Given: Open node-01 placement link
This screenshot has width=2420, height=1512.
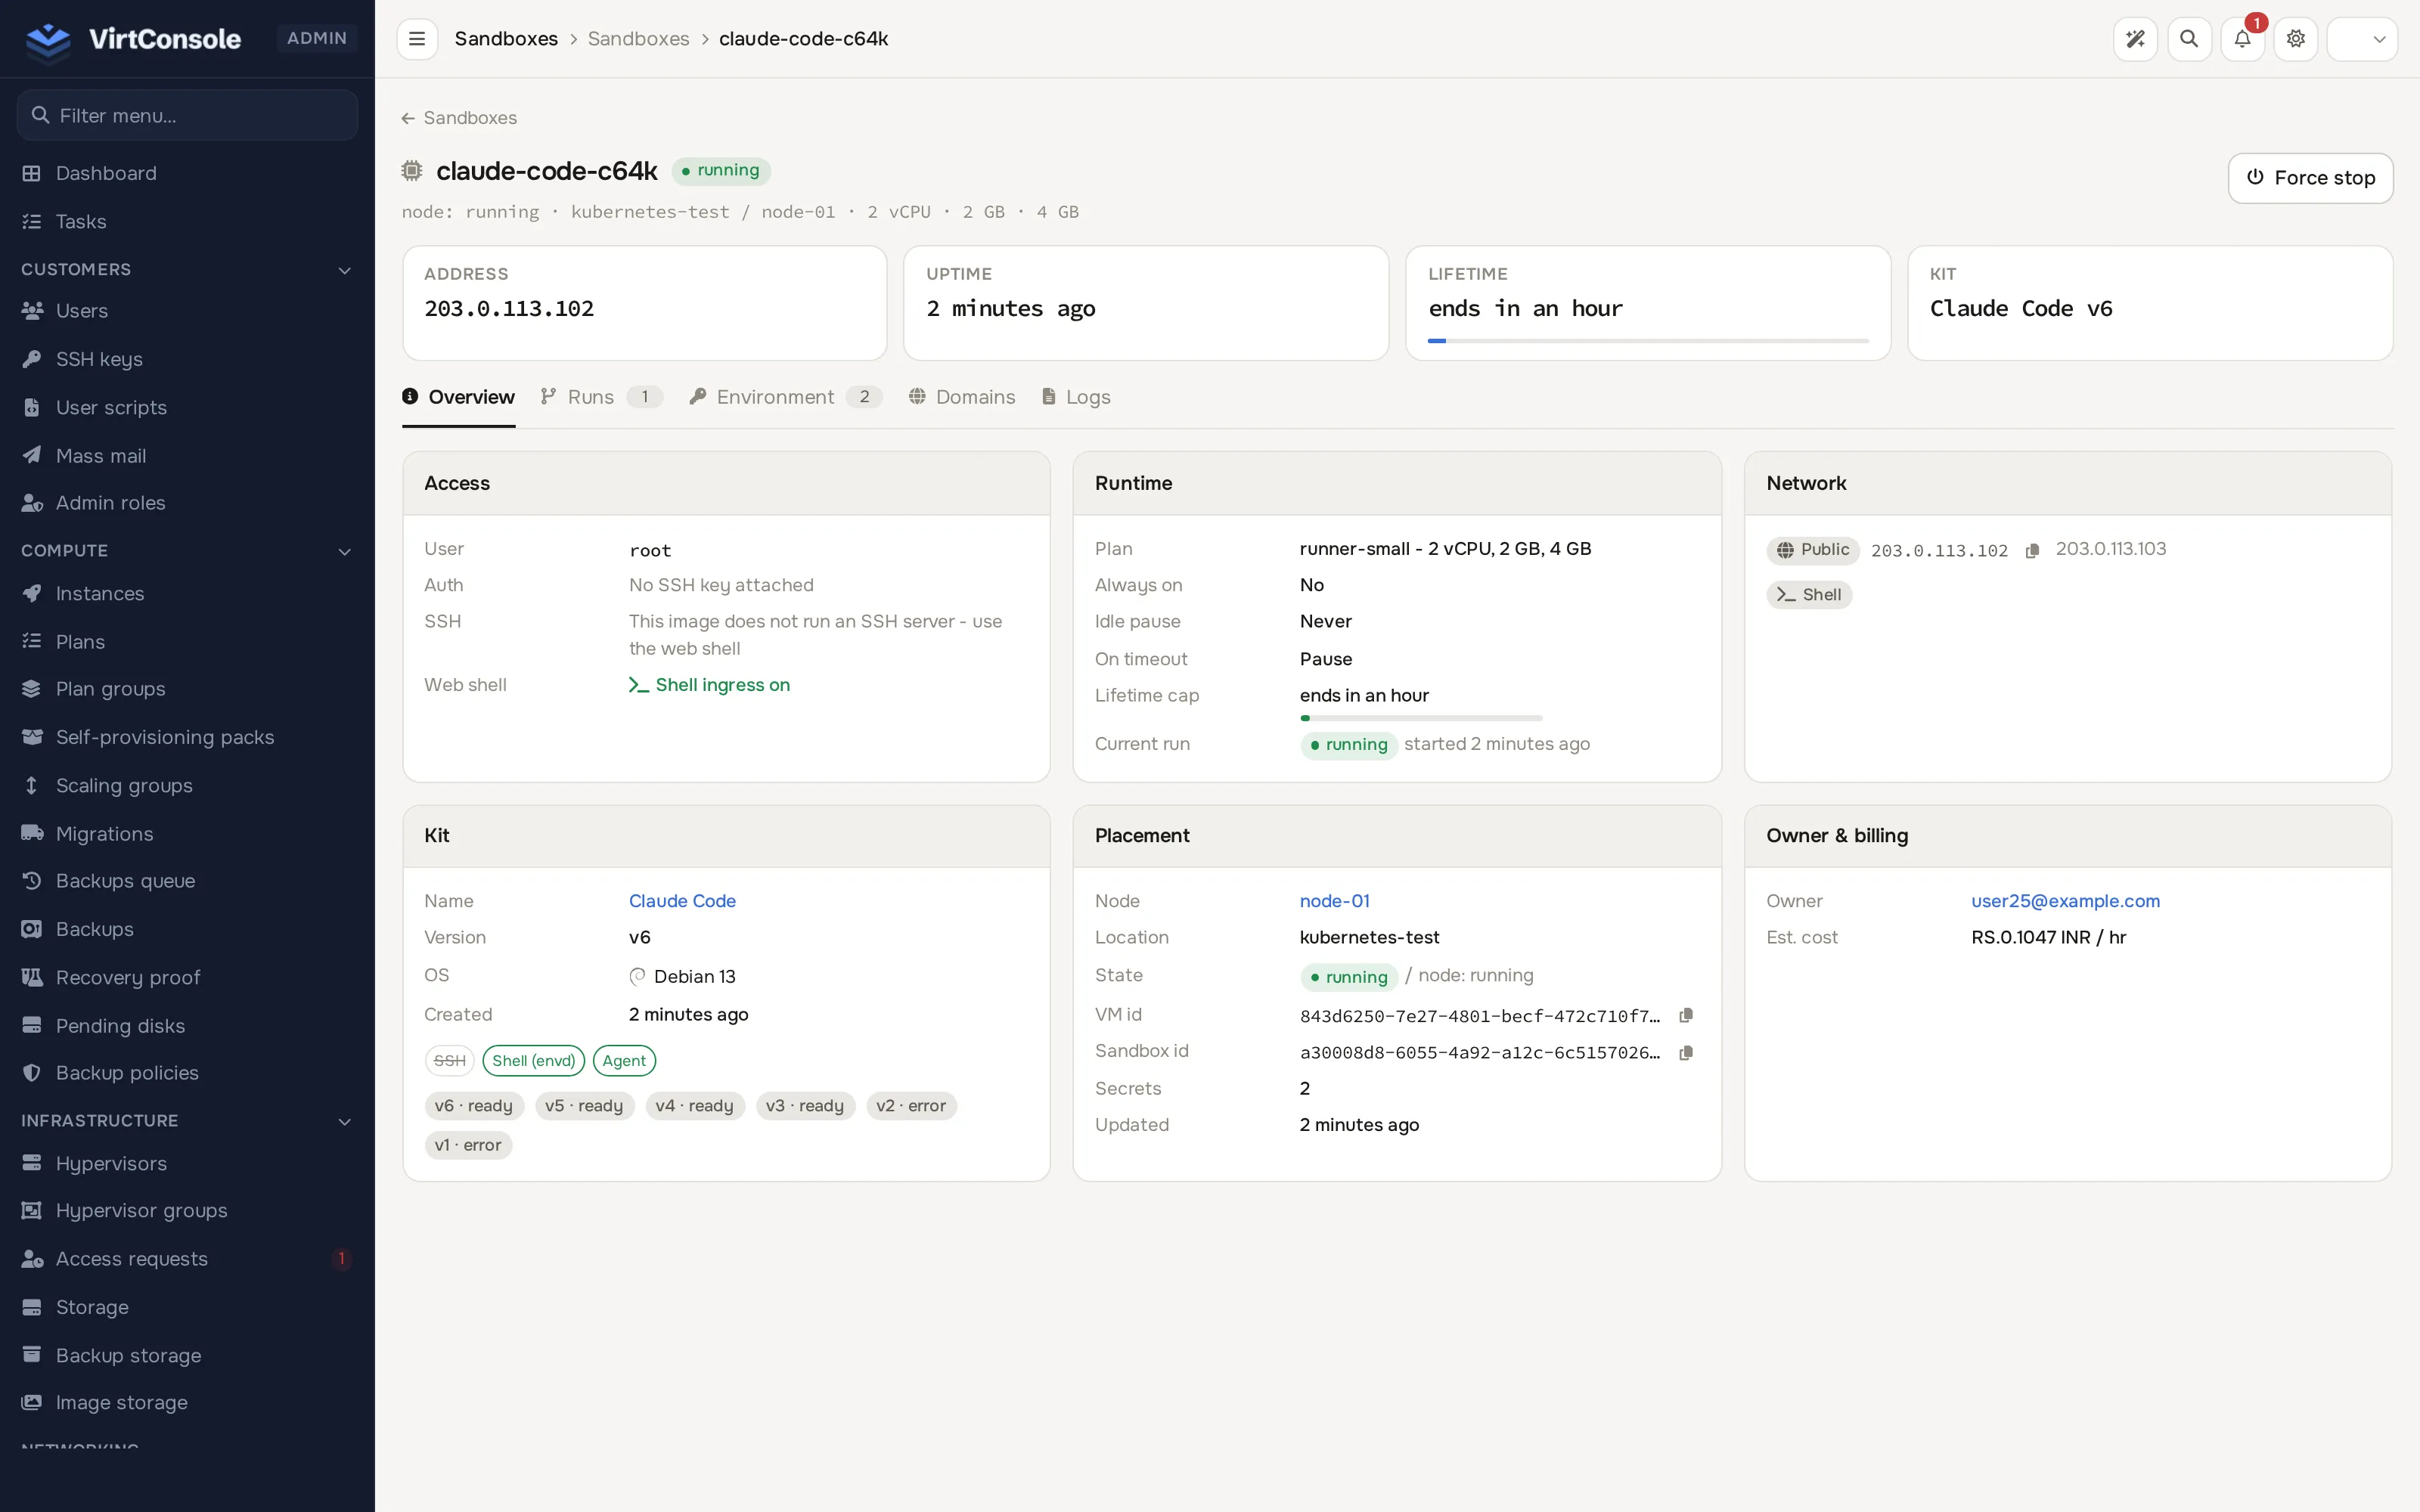Looking at the screenshot, I should (1334, 901).
